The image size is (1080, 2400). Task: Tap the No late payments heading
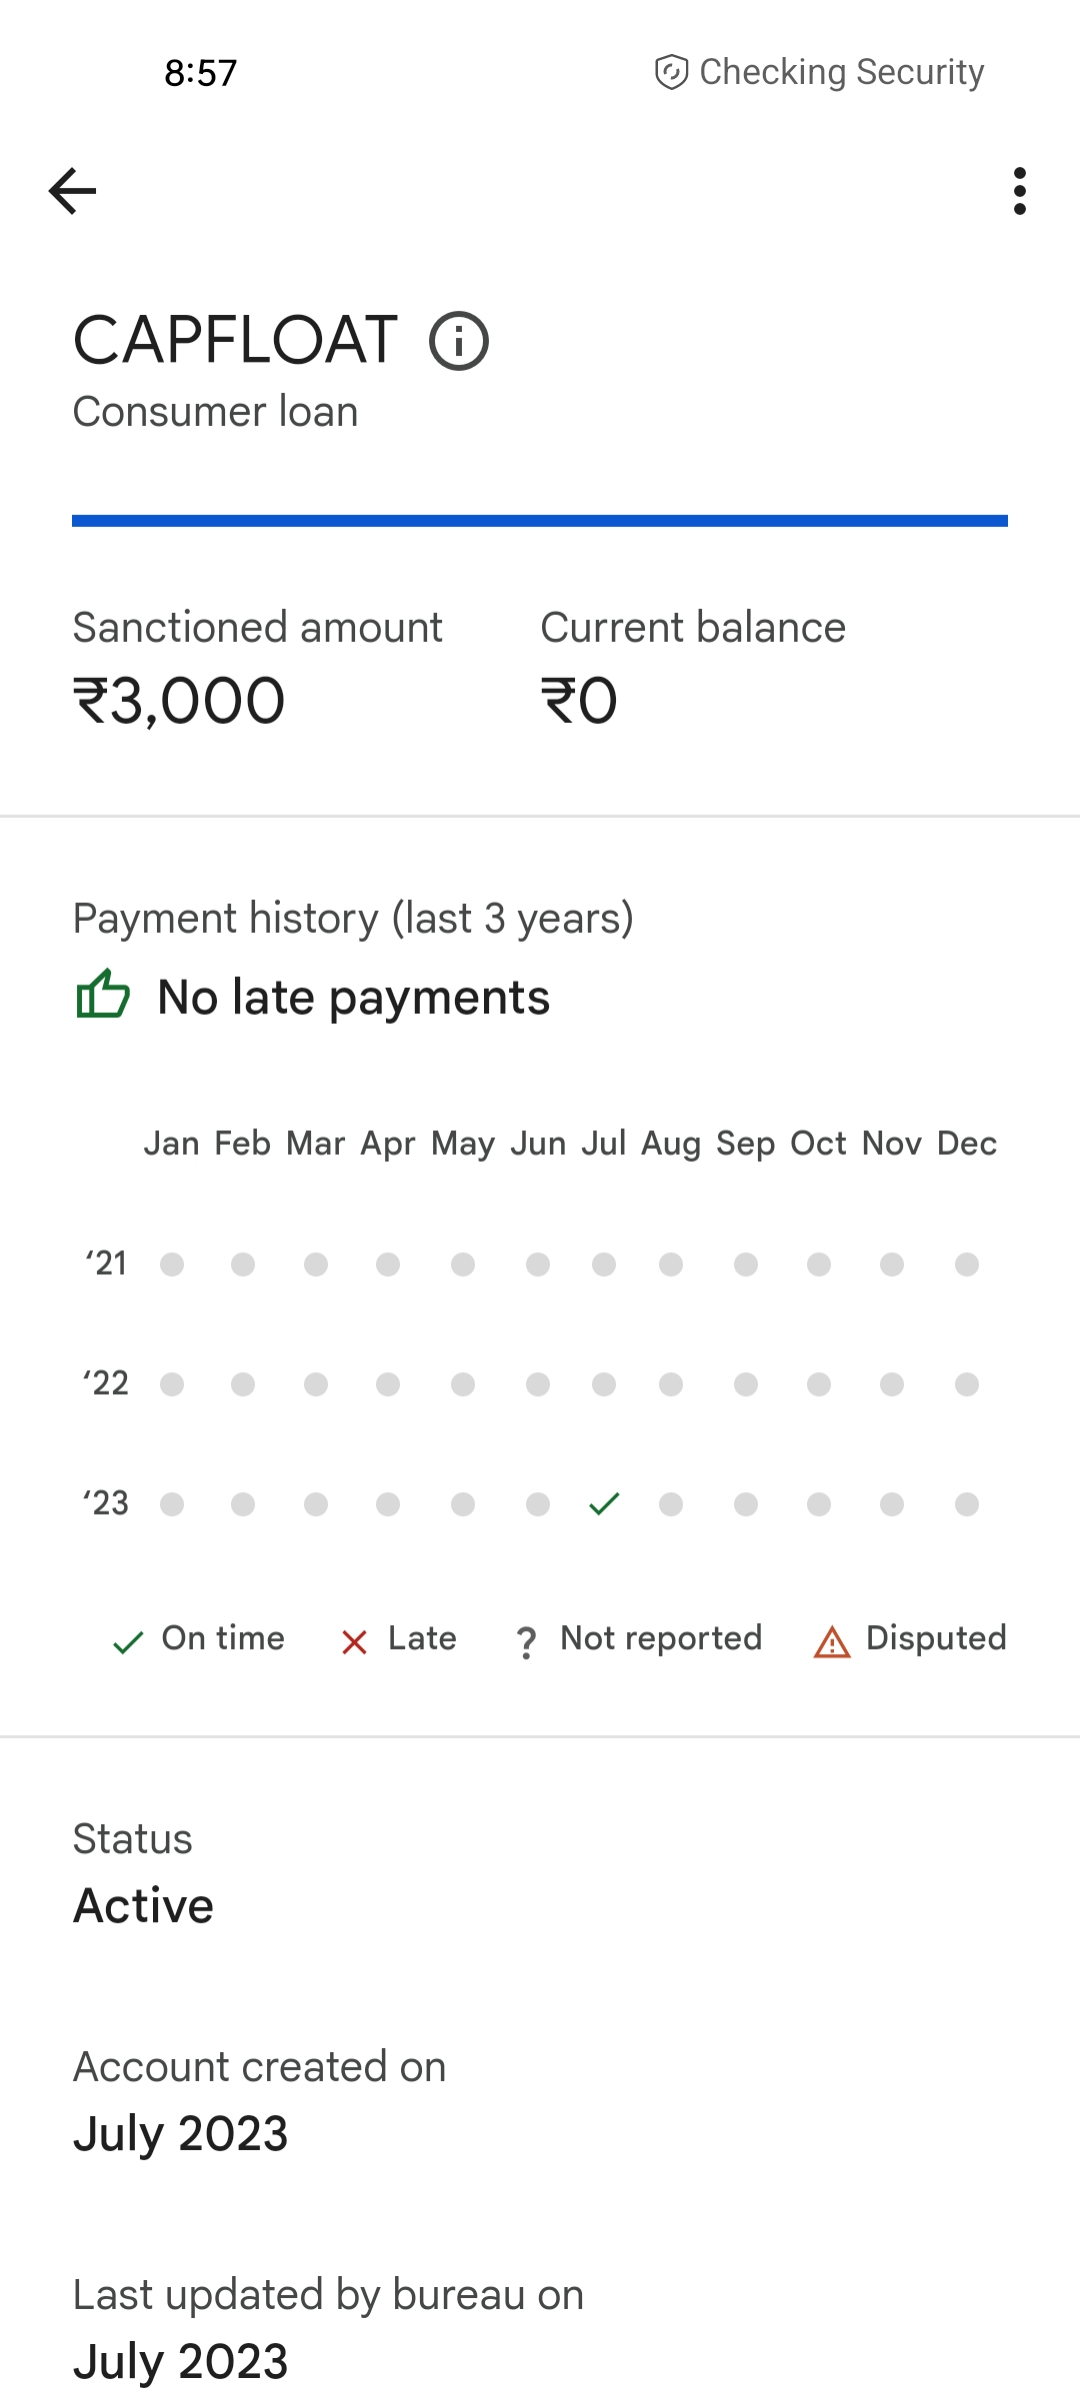click(354, 997)
